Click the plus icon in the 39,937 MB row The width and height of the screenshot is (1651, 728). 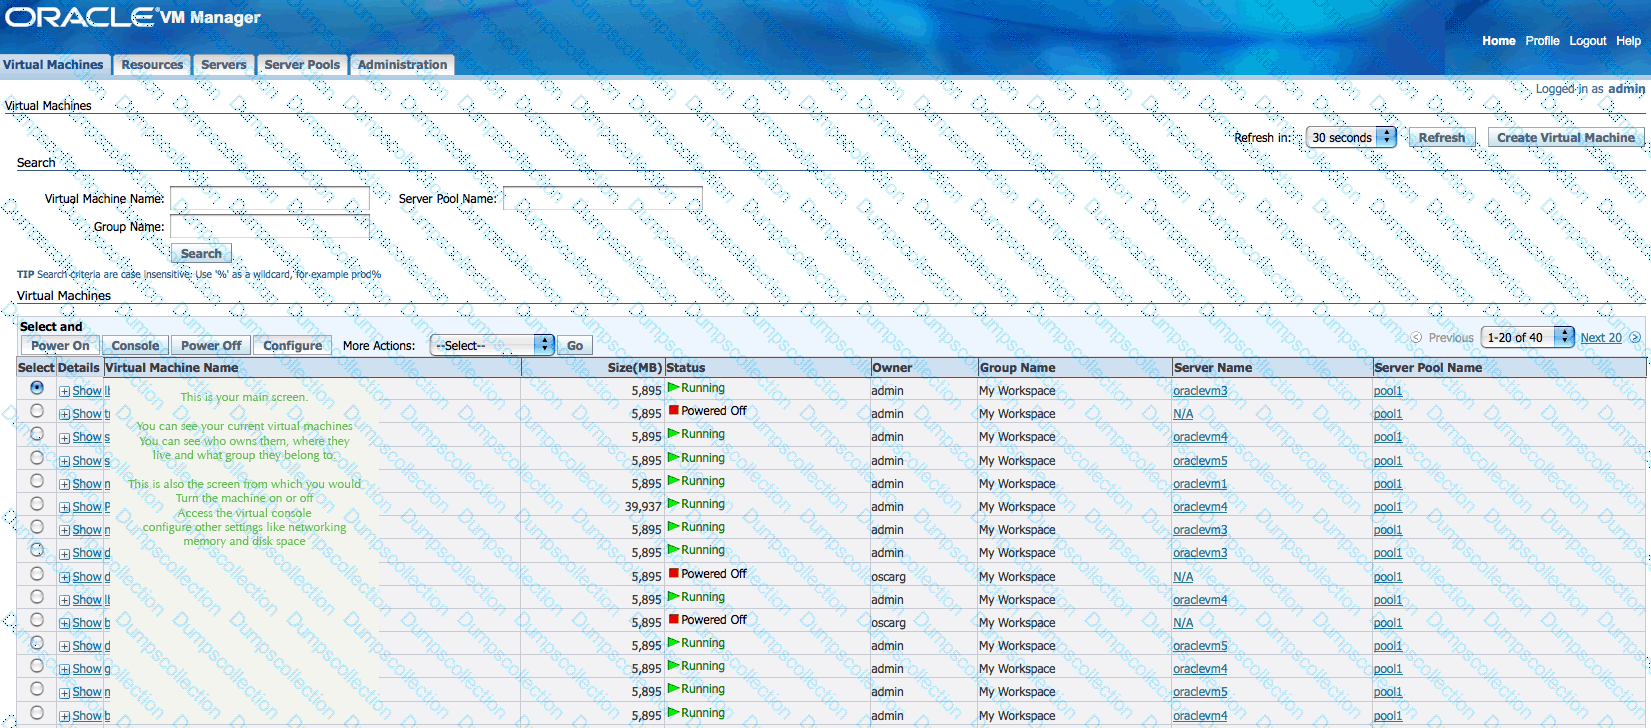64,507
